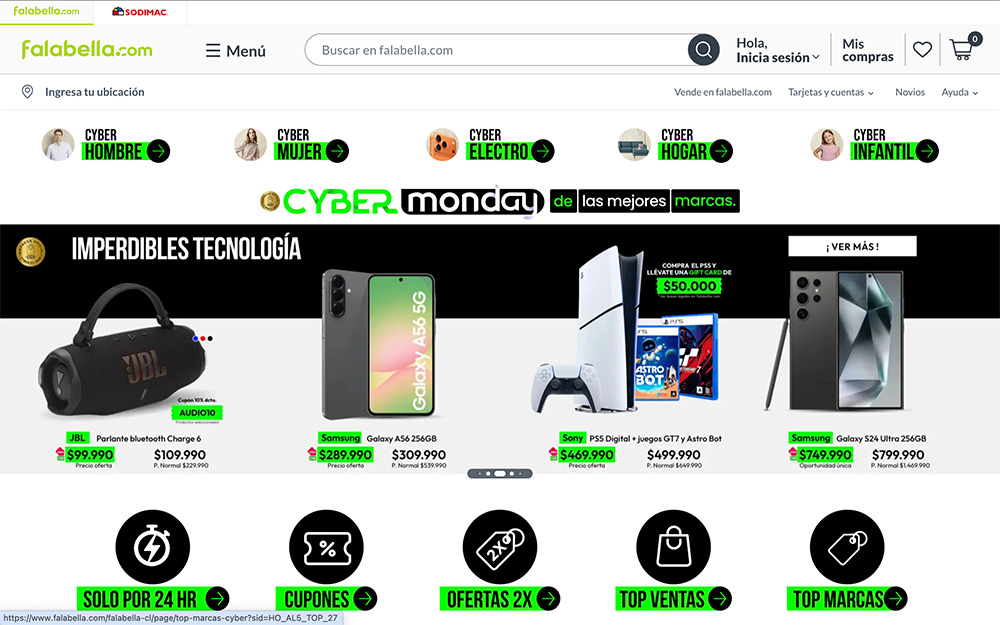1000x625 pixels.
Task: Open the hamburger Menú
Action: pos(235,50)
